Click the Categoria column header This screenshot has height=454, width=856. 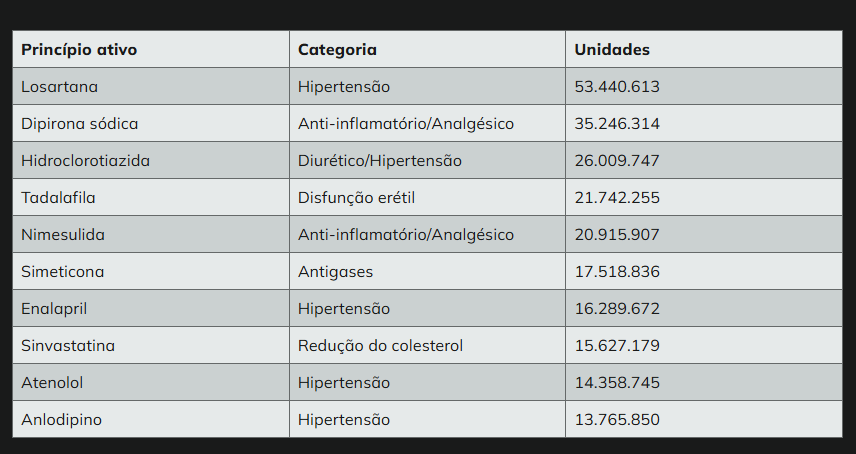427,49
